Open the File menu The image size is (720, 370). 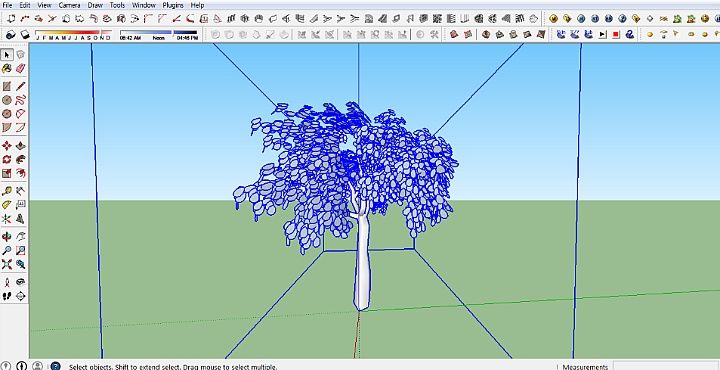tap(7, 5)
